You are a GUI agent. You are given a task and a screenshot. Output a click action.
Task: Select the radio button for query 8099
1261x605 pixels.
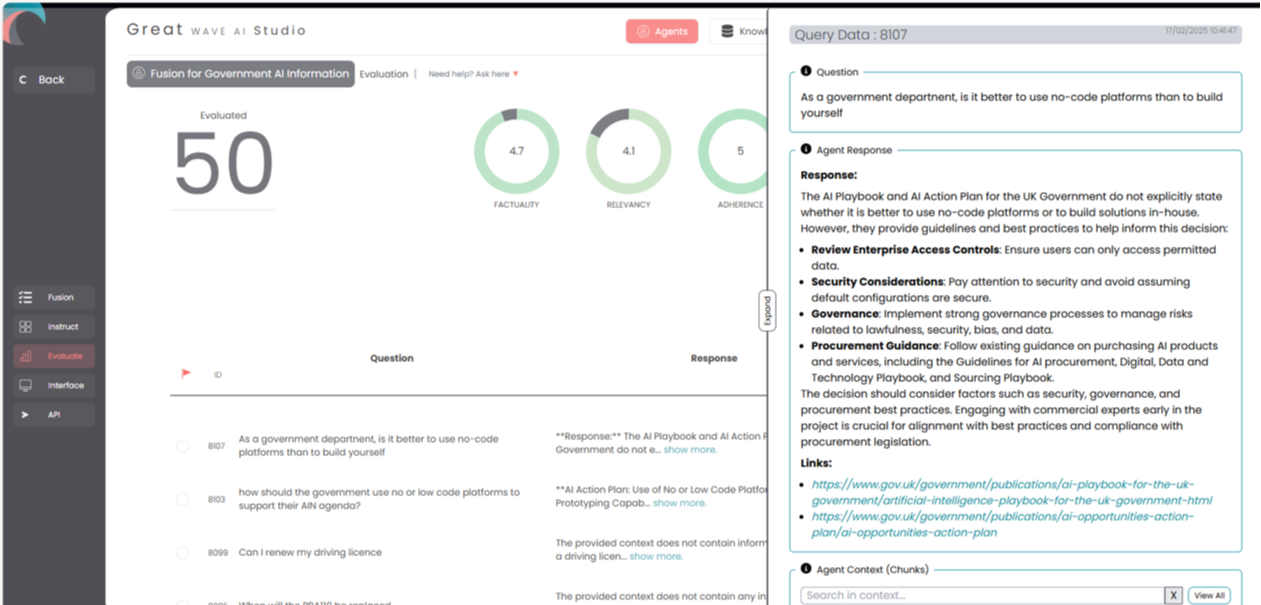coord(182,552)
